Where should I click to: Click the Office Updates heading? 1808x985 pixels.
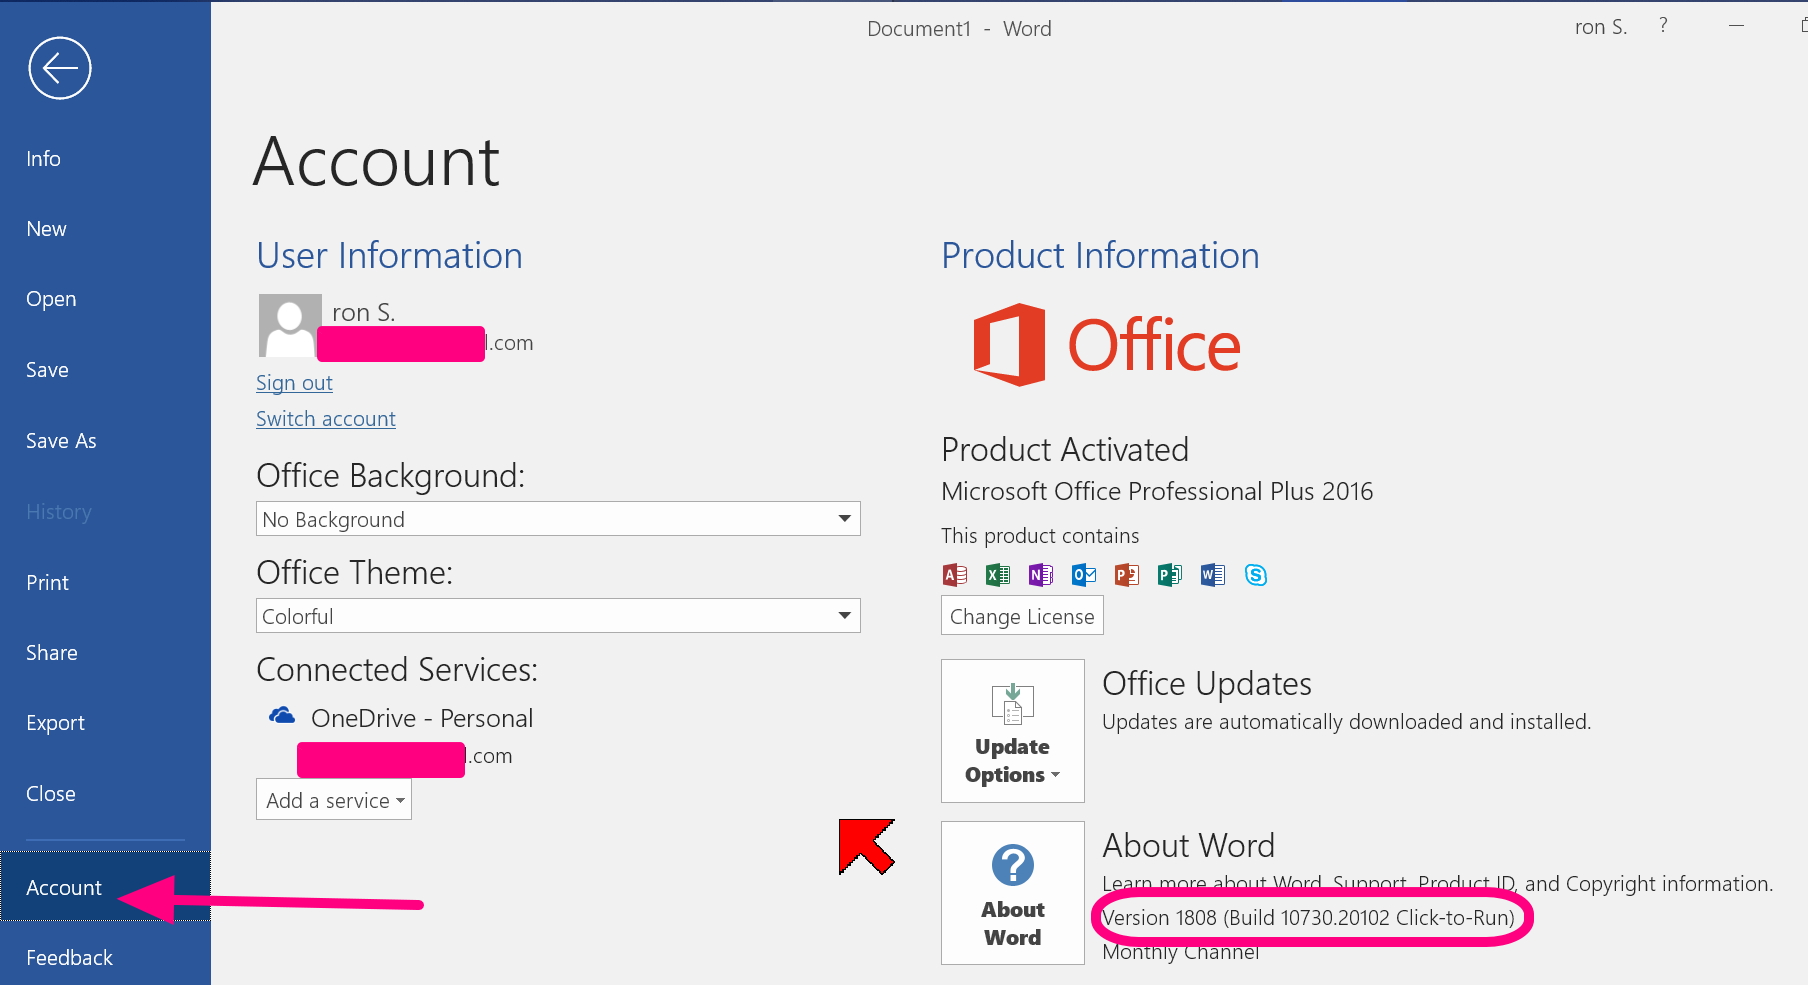1207,684
